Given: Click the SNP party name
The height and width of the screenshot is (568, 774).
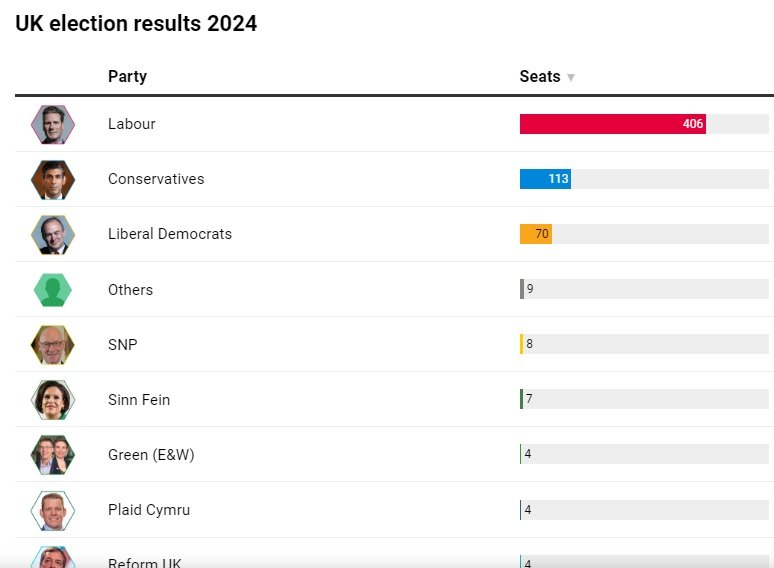Looking at the screenshot, I should click(x=123, y=345).
